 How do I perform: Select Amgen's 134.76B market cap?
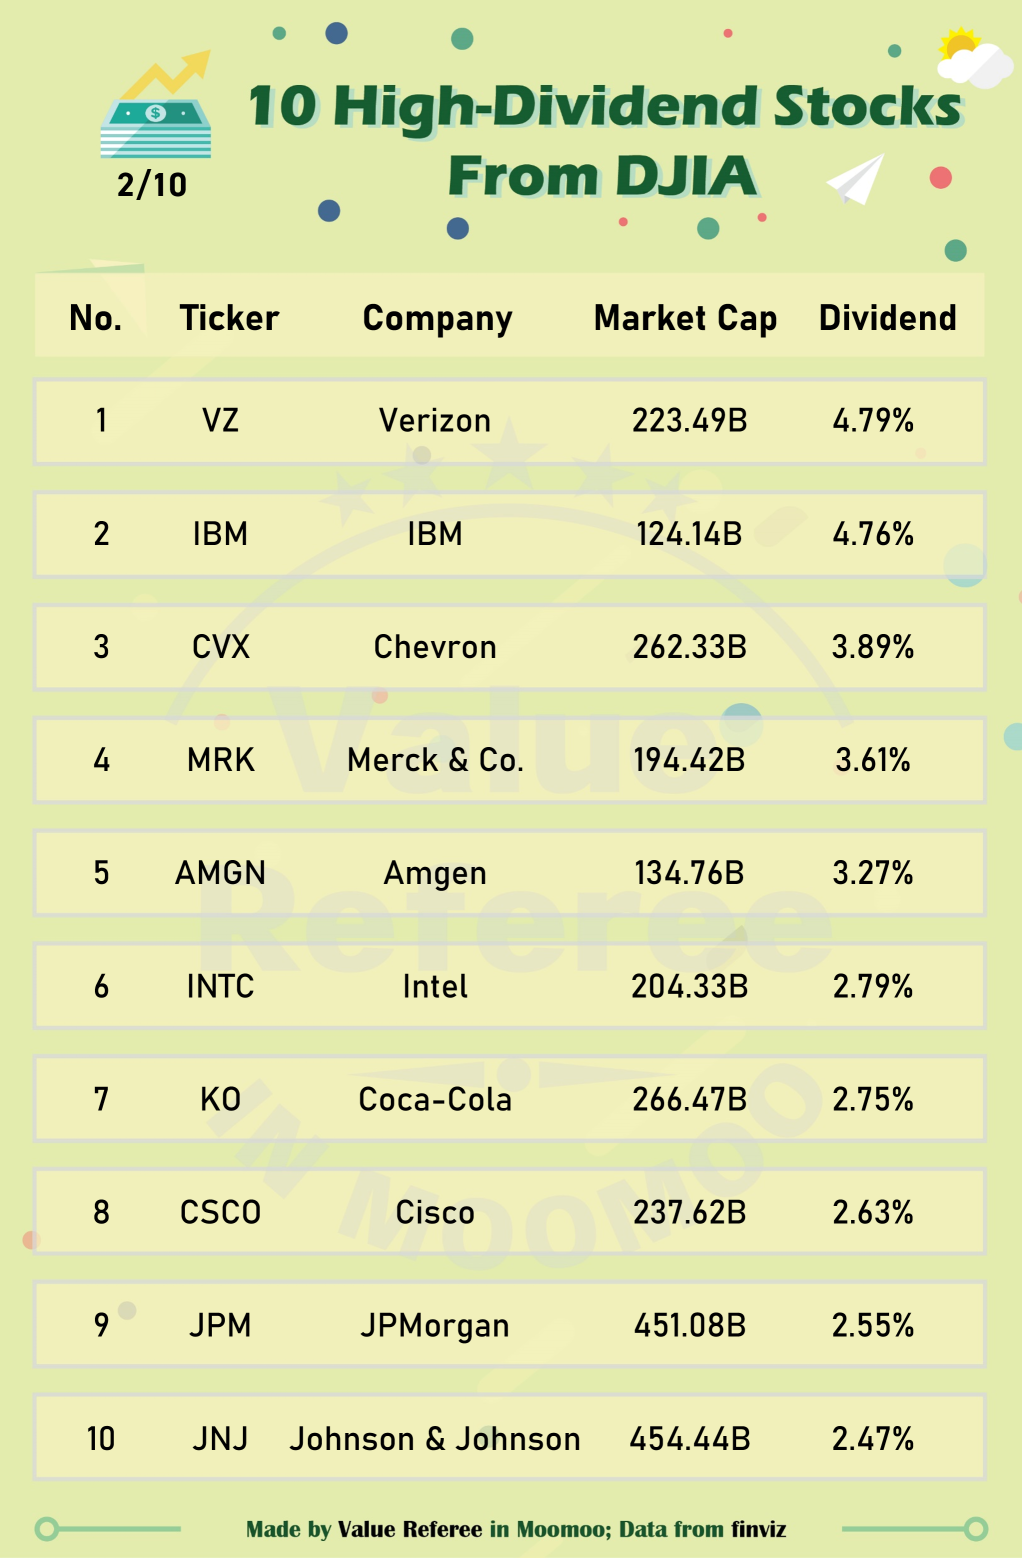click(689, 873)
